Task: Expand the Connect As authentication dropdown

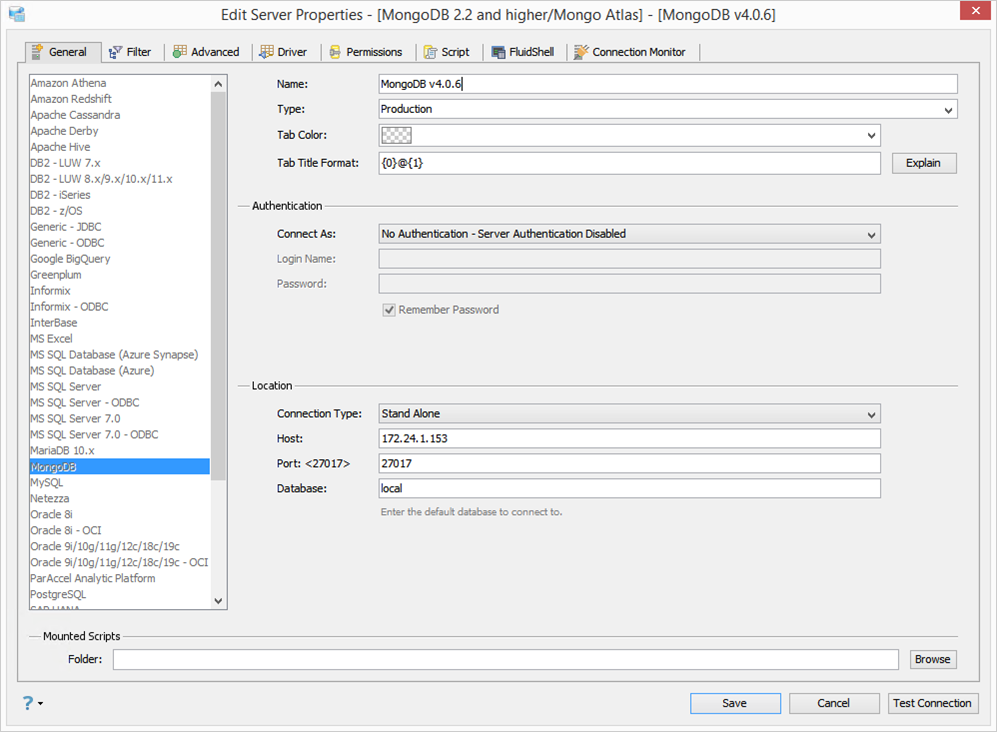Action: [629, 234]
